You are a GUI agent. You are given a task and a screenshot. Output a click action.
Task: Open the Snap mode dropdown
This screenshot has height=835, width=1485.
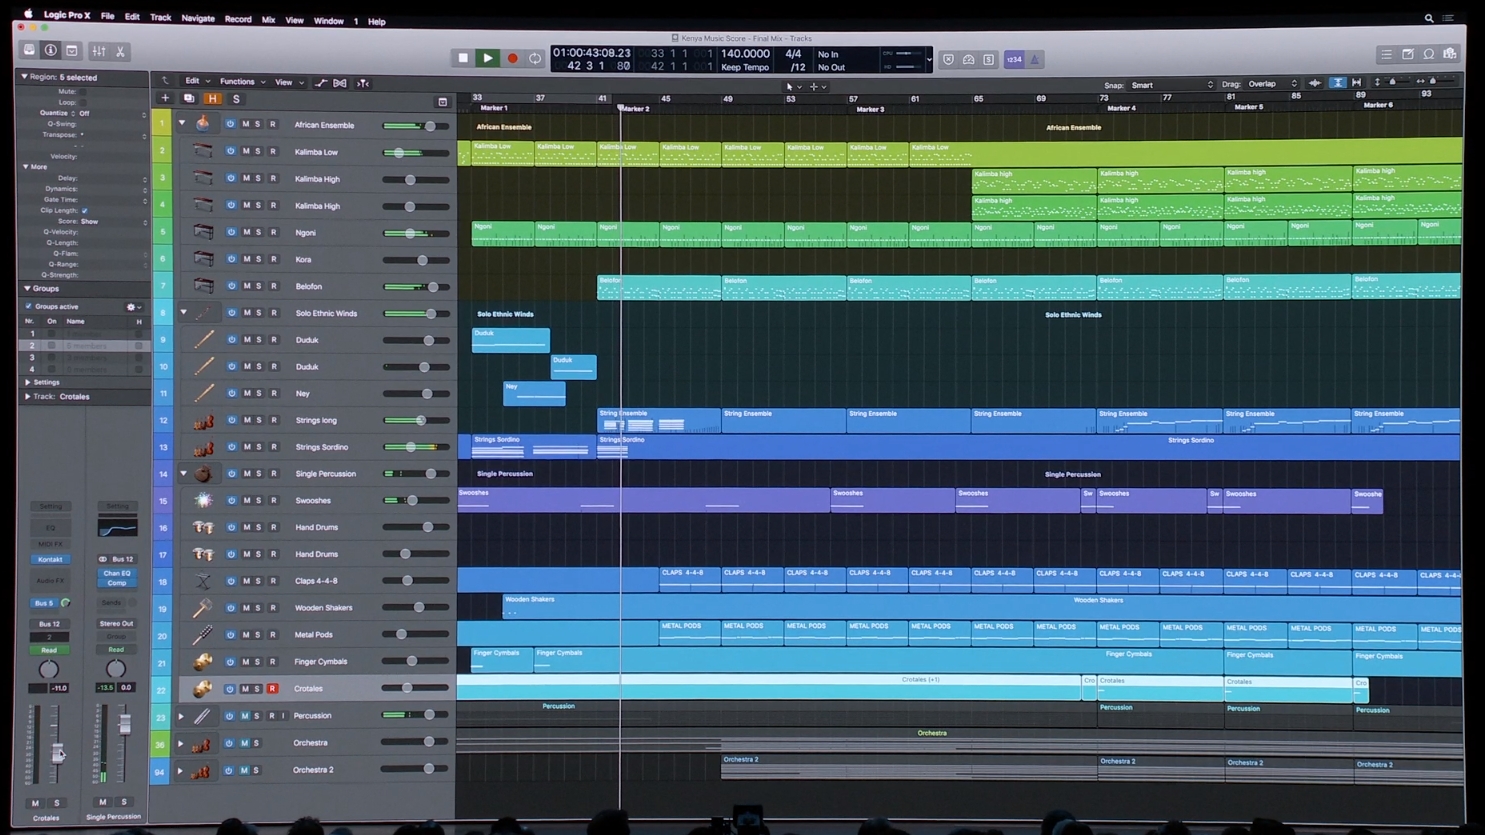pos(1171,85)
